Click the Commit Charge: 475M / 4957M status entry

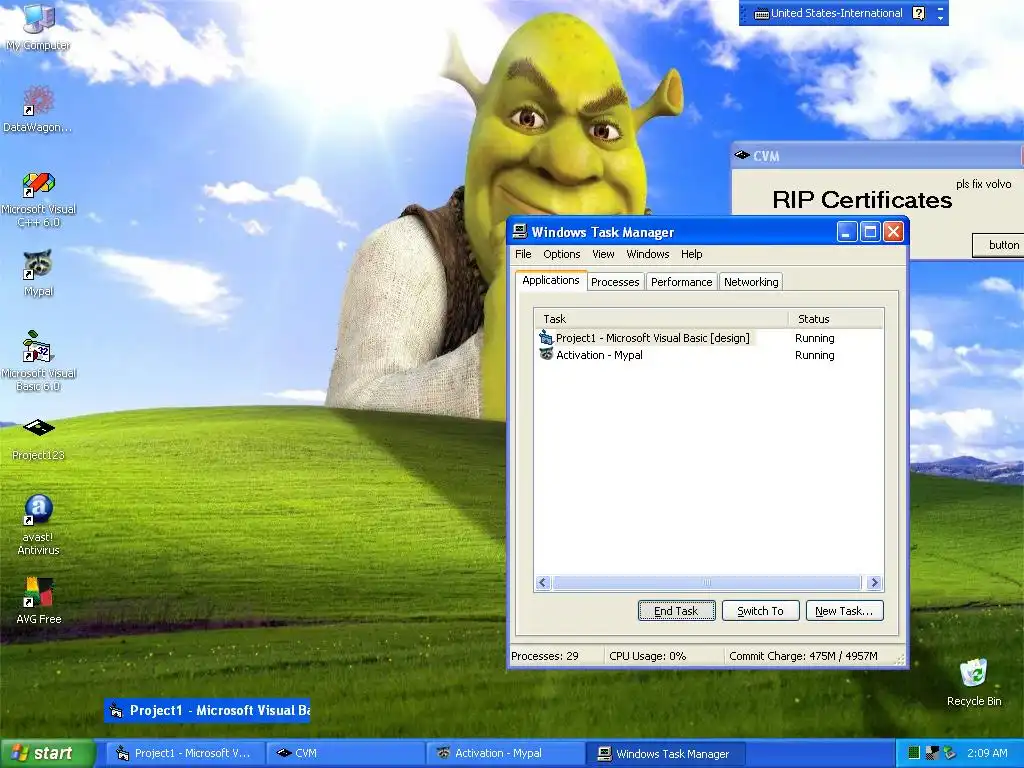point(803,656)
